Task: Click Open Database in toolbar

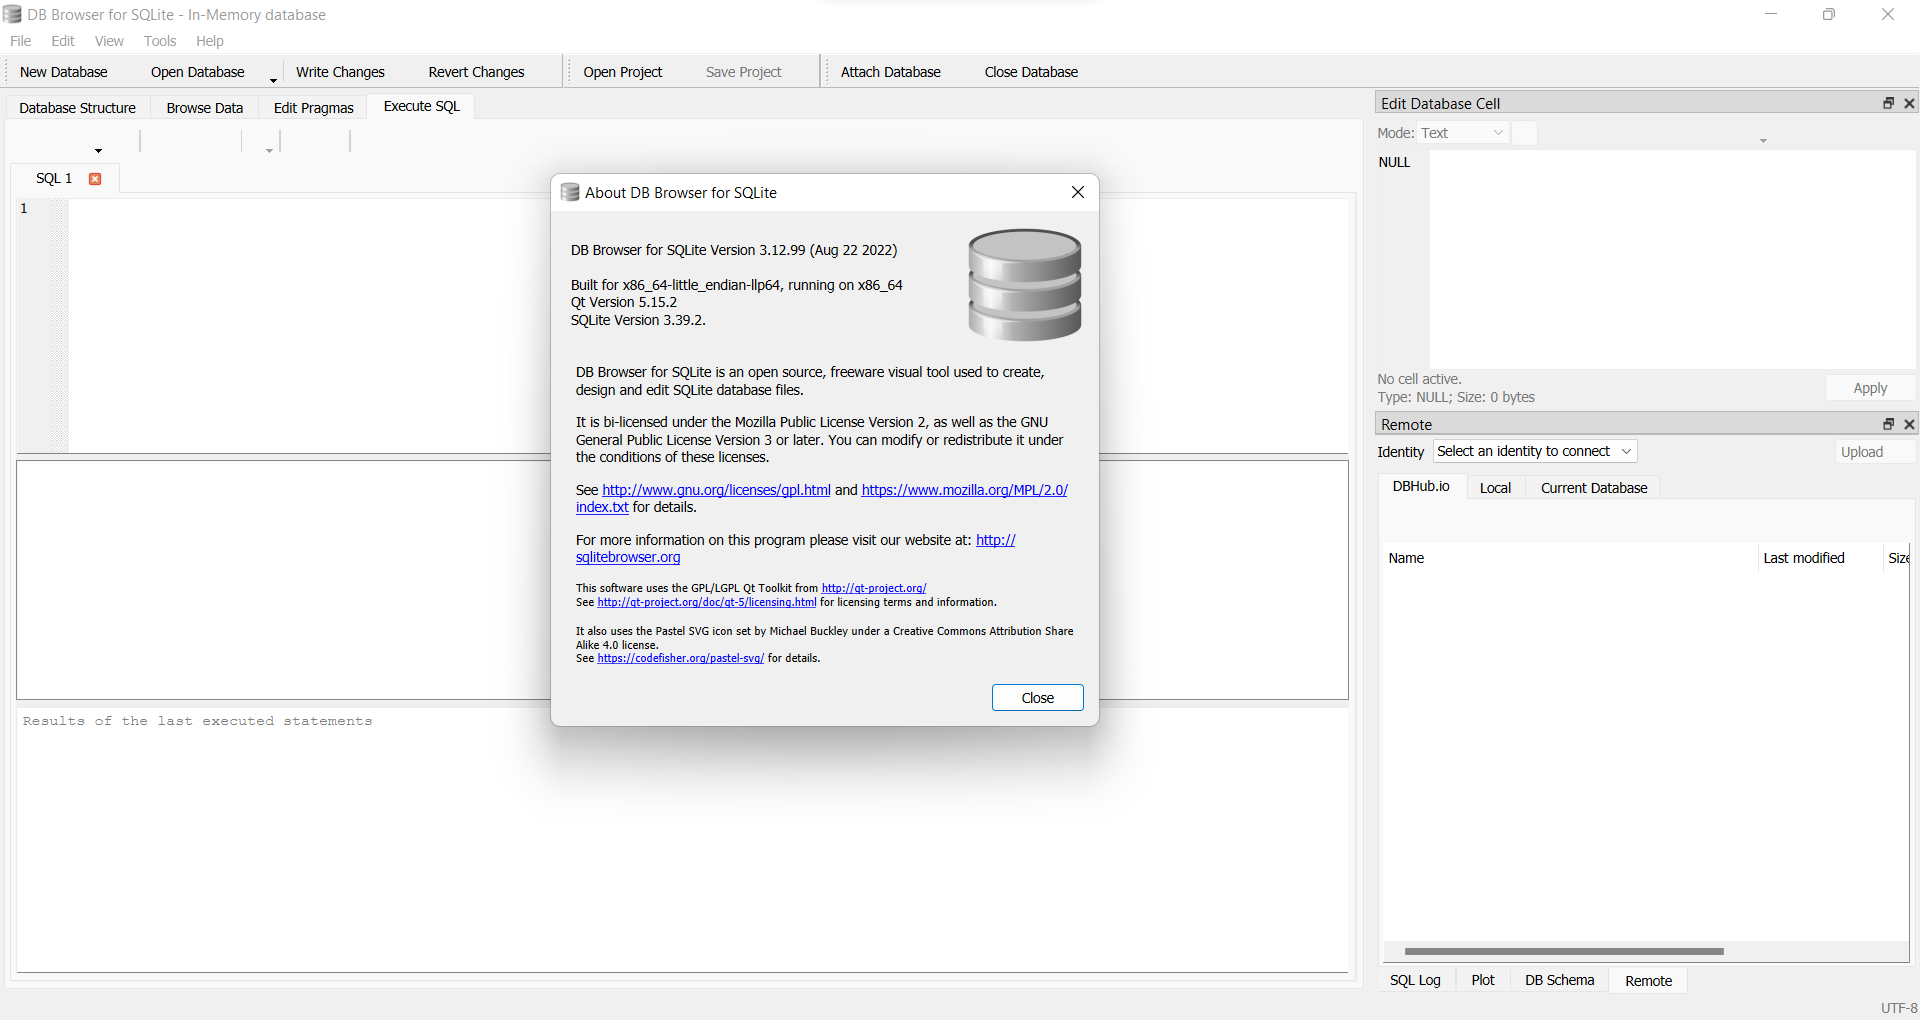Action: coord(198,72)
